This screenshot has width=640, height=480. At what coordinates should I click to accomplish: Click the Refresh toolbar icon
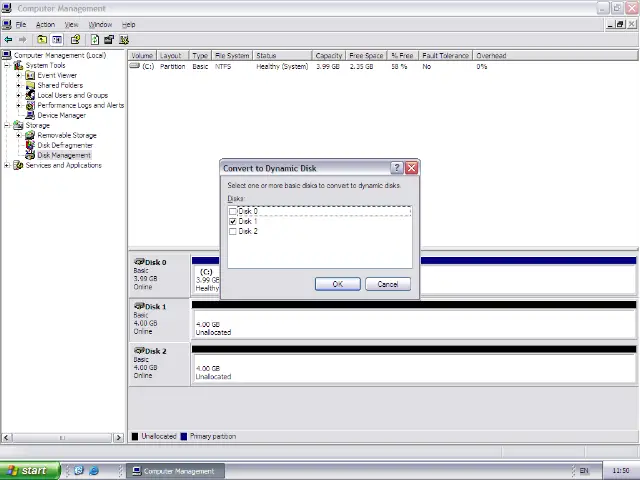point(95,40)
